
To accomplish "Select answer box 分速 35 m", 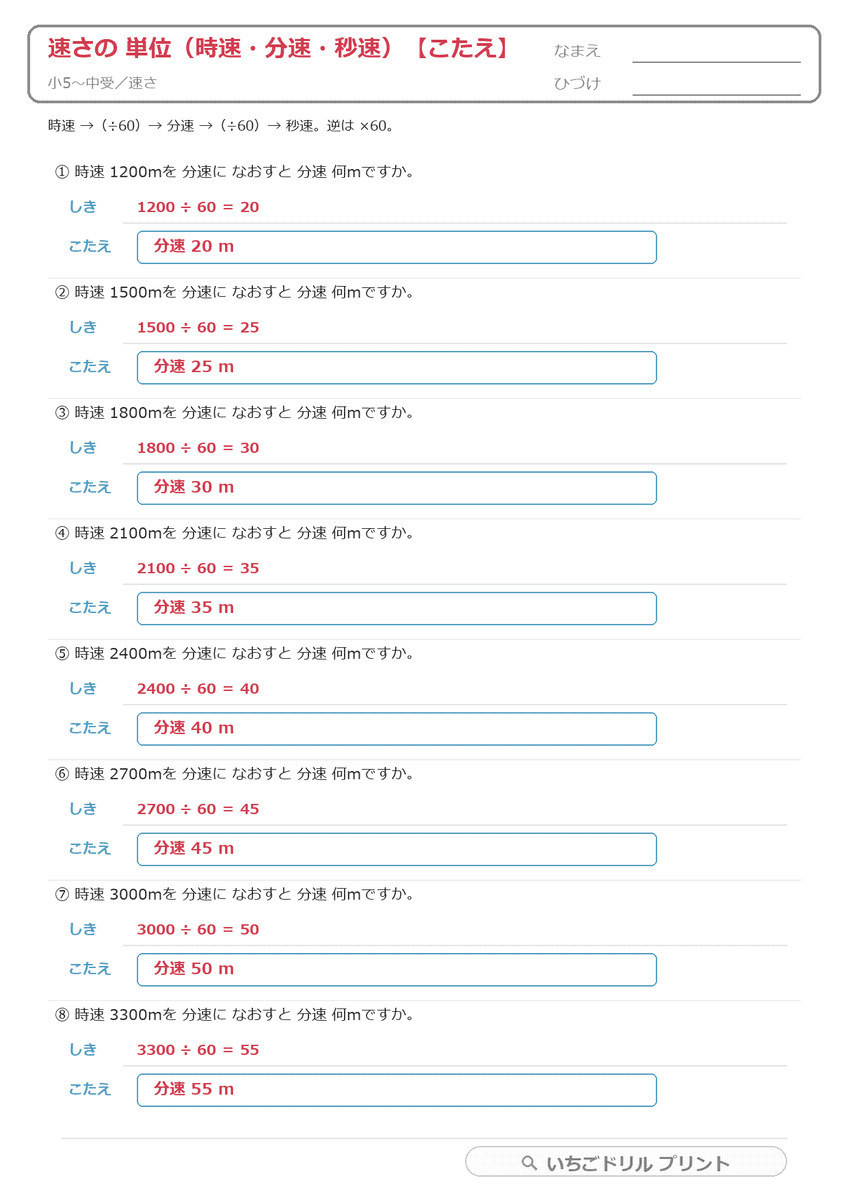I will pos(397,608).
